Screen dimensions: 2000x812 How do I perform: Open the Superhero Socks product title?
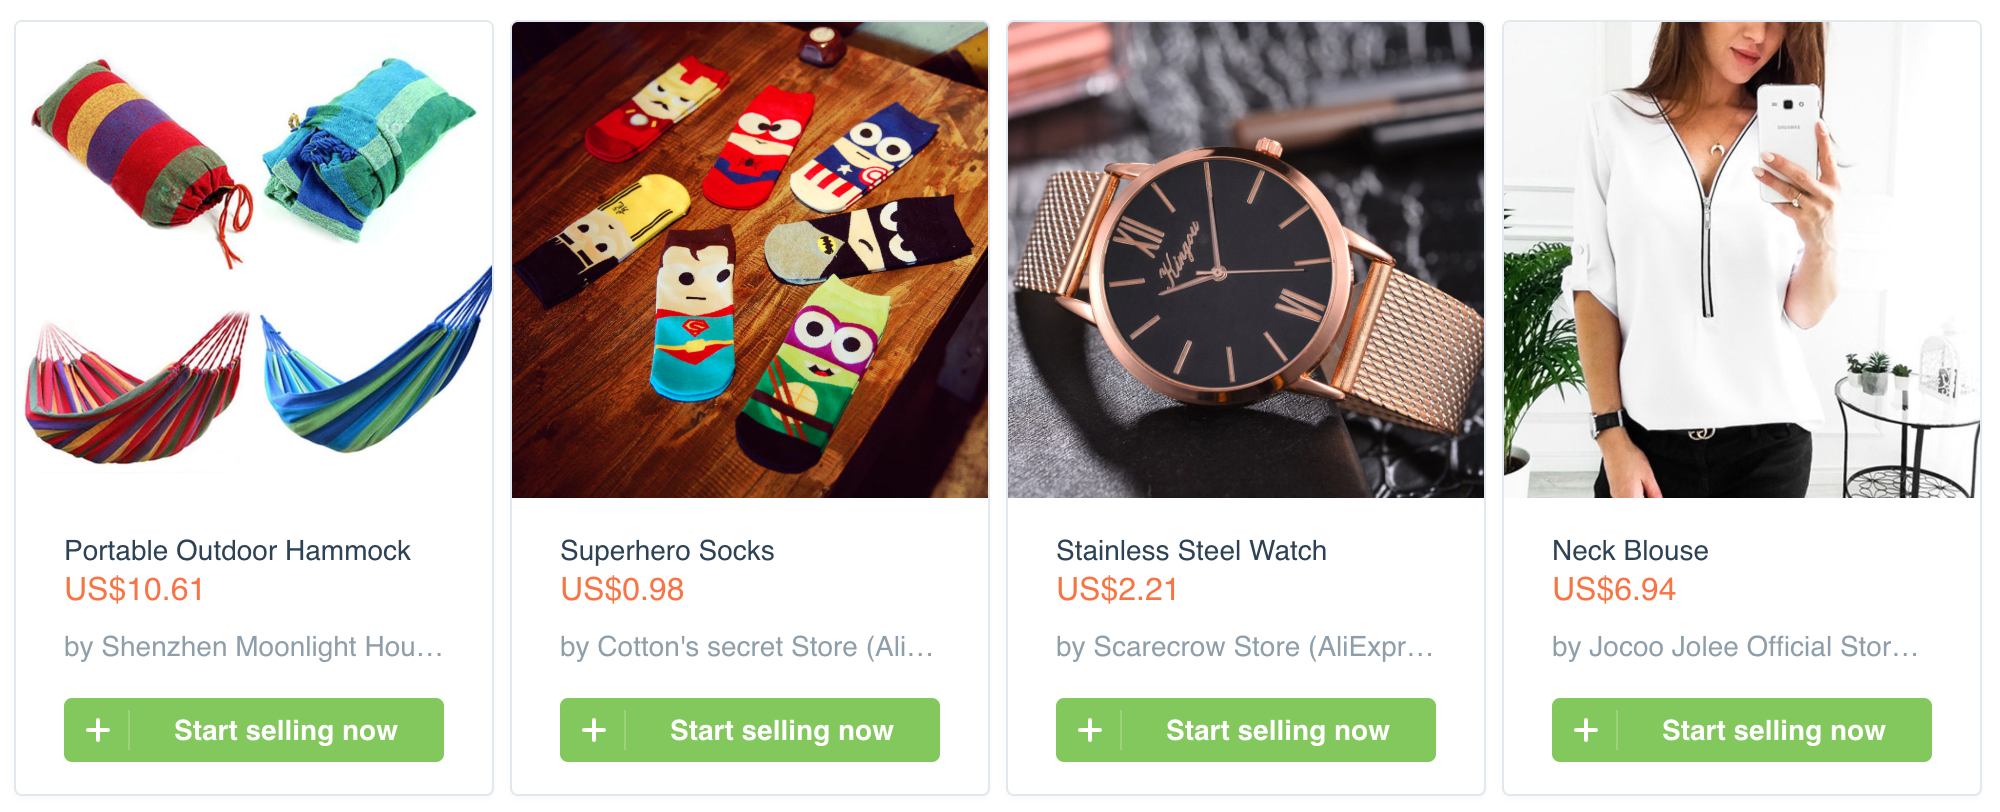pyautogui.click(x=667, y=549)
